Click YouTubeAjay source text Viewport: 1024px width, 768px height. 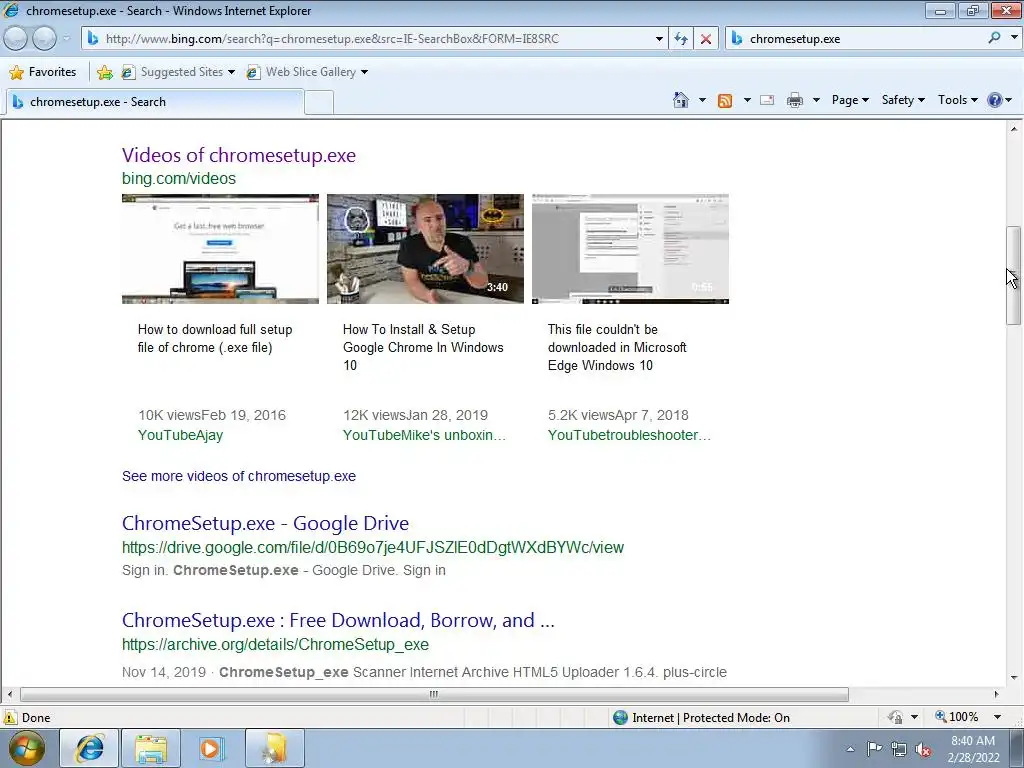[180, 435]
